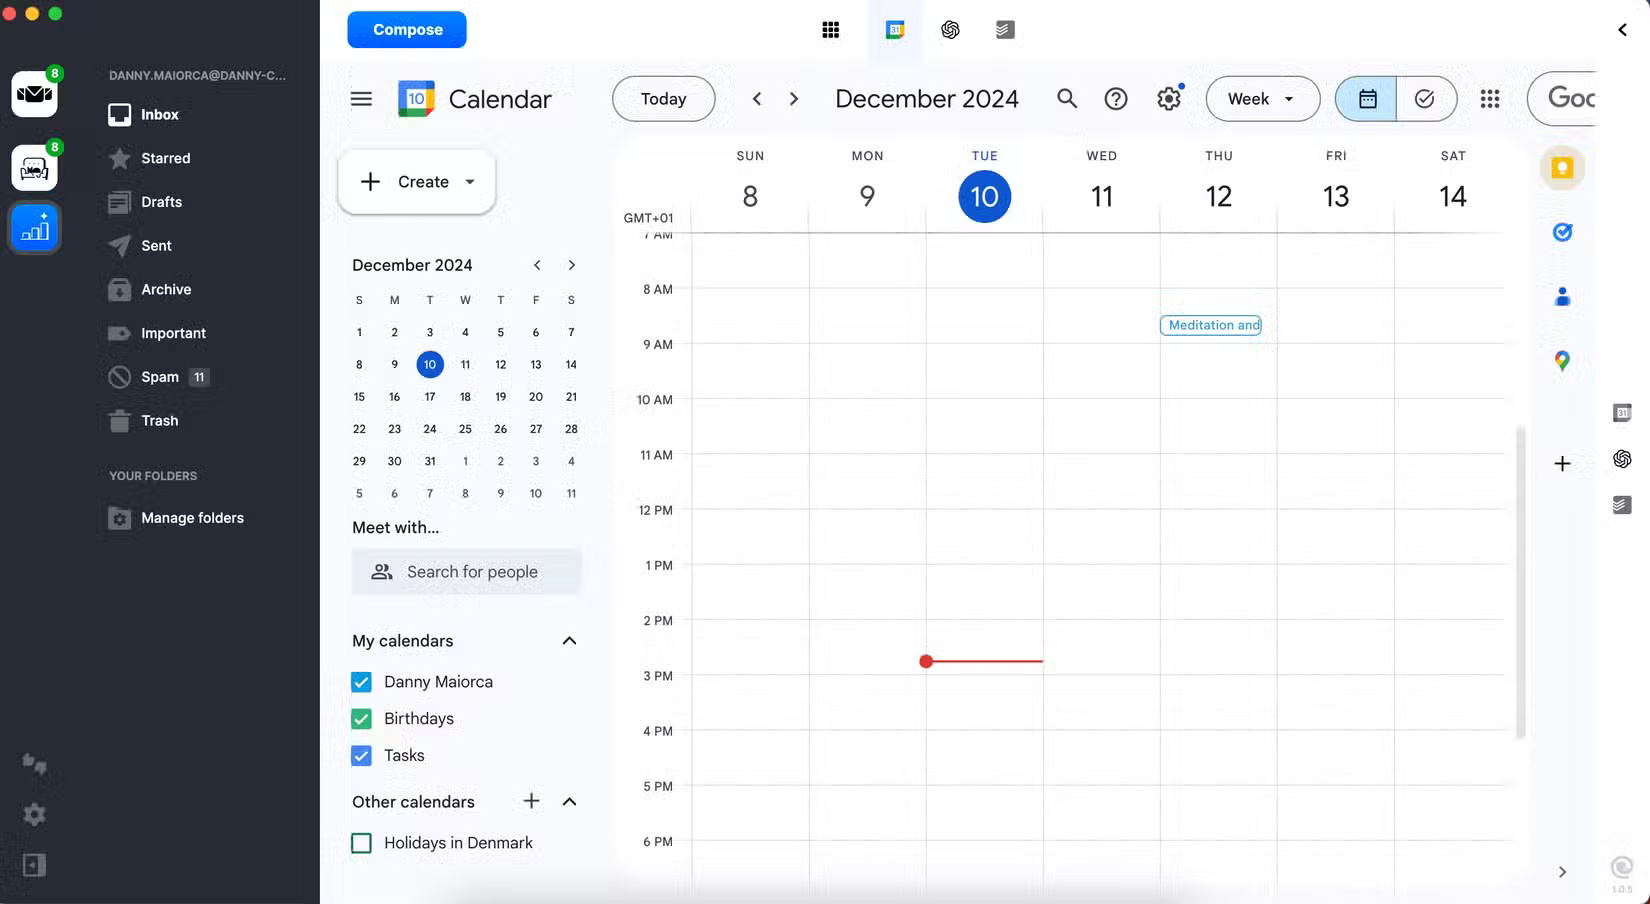1650x904 pixels.
Task: Open the Week view dropdown
Action: [1262, 98]
